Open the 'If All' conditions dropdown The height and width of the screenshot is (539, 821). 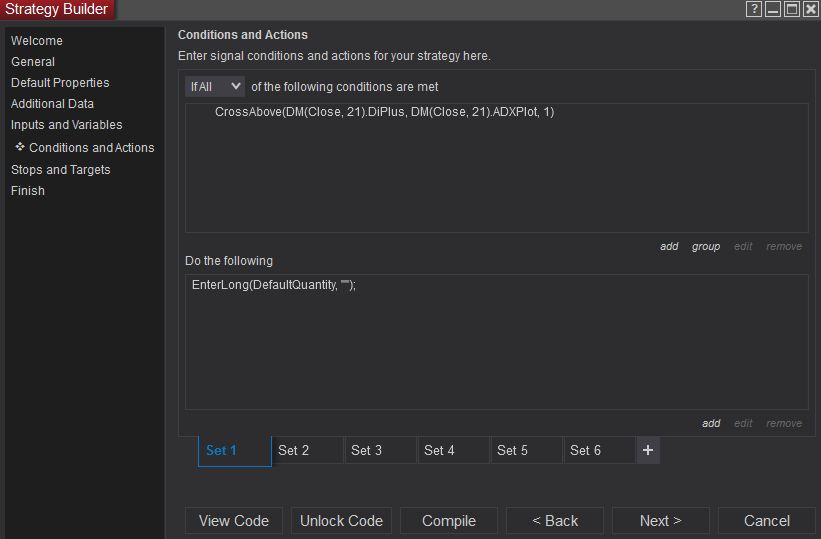click(215, 87)
